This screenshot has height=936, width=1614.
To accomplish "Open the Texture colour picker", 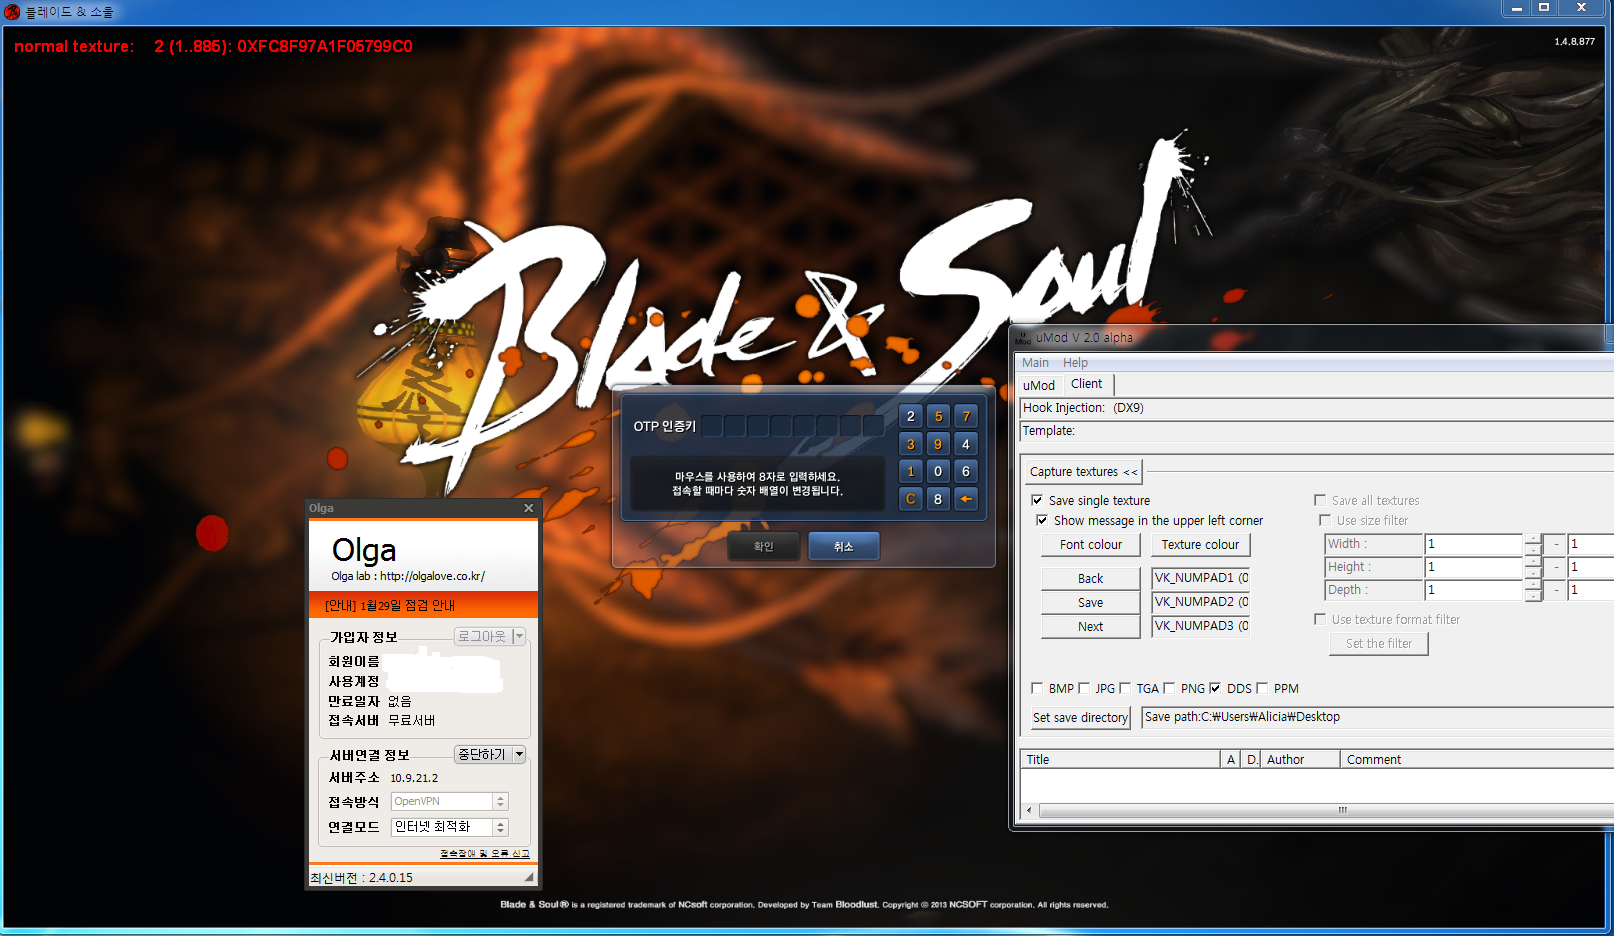I will point(1200,545).
